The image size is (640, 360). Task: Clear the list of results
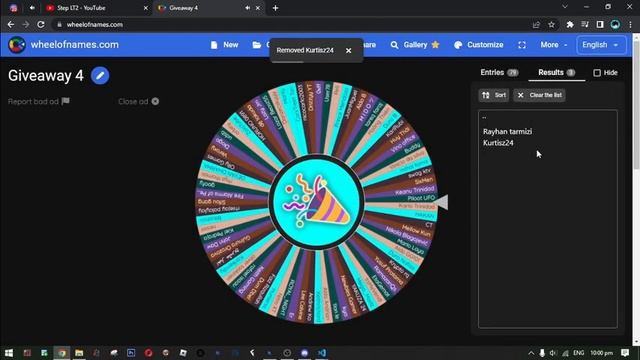(x=540, y=95)
